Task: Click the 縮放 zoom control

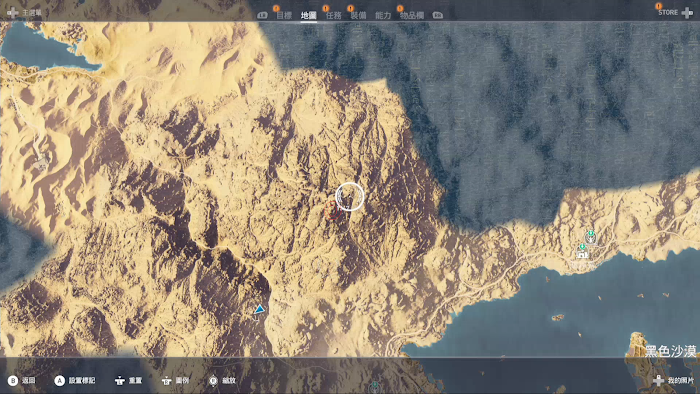Action: [222, 381]
